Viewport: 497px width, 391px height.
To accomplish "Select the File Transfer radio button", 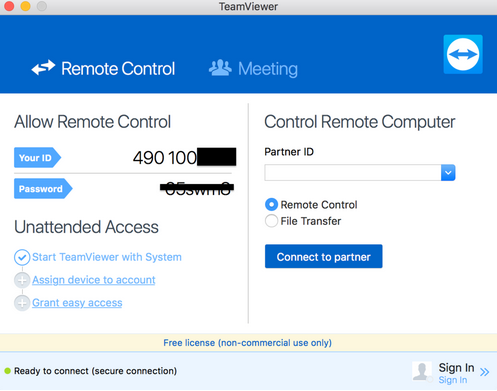I will [x=271, y=221].
